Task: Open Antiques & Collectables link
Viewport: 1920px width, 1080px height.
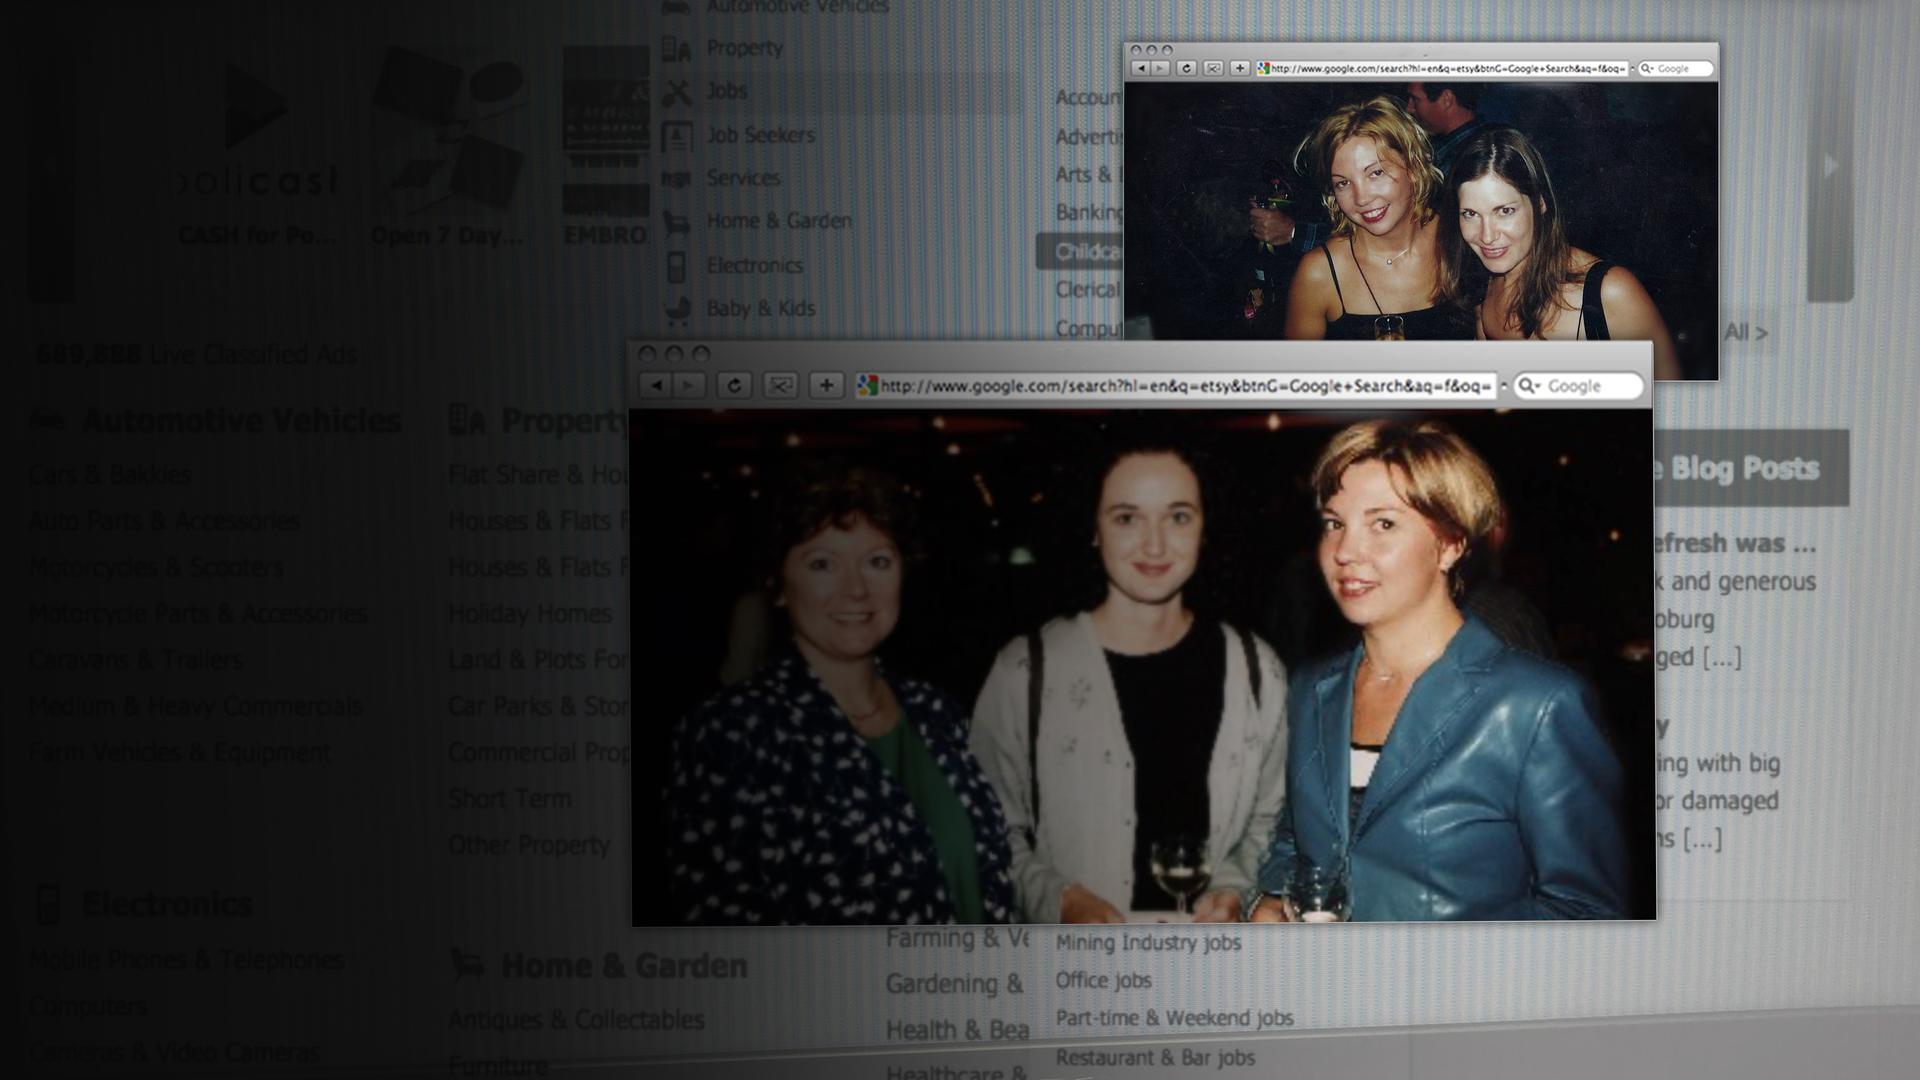Action: 576,1019
